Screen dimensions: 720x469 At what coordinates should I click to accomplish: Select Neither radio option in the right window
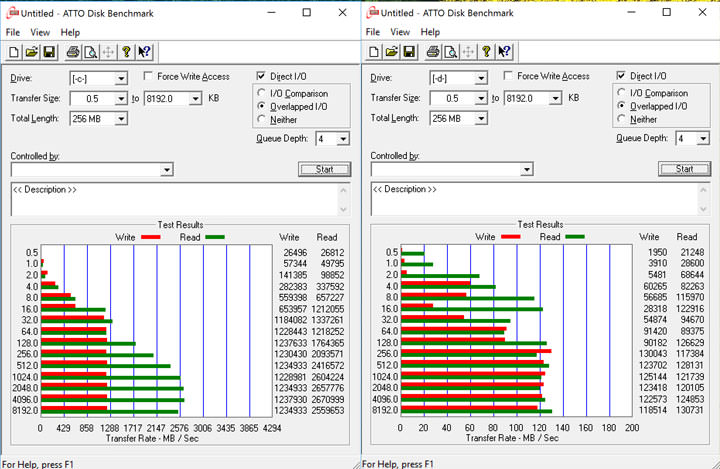(622, 119)
